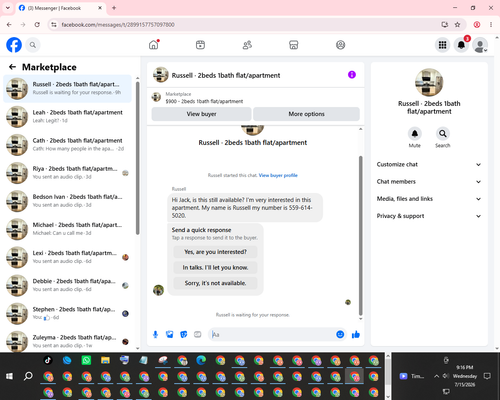
Task: Open the Riya conversation in the list
Action: 67,173
